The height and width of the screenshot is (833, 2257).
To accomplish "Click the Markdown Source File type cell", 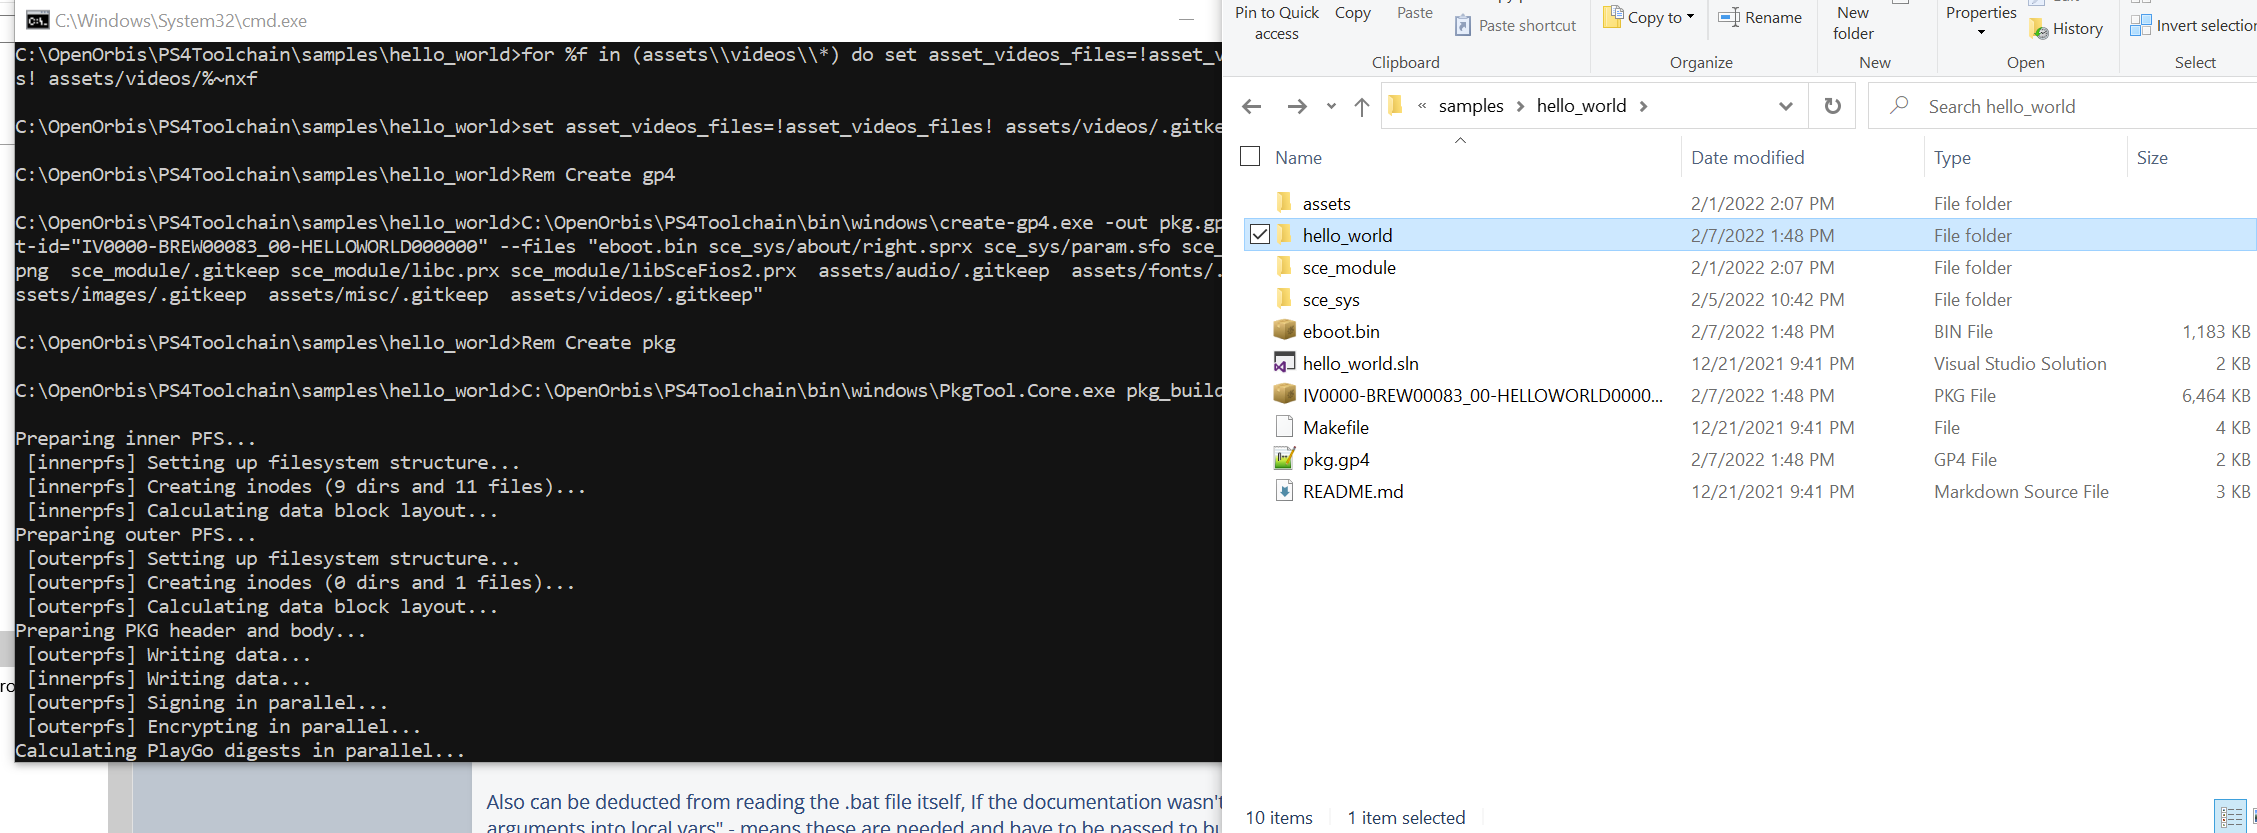I will tap(2021, 491).
